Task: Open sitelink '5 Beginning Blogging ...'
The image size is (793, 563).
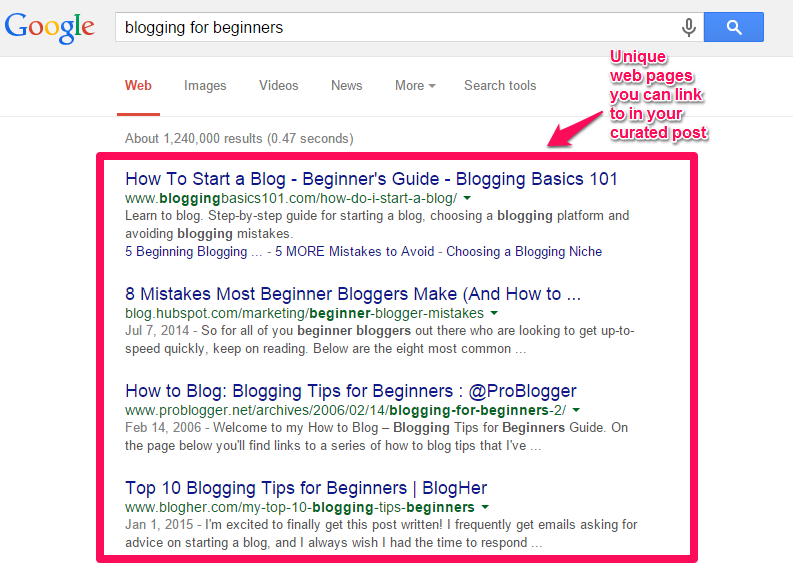Action: (194, 251)
